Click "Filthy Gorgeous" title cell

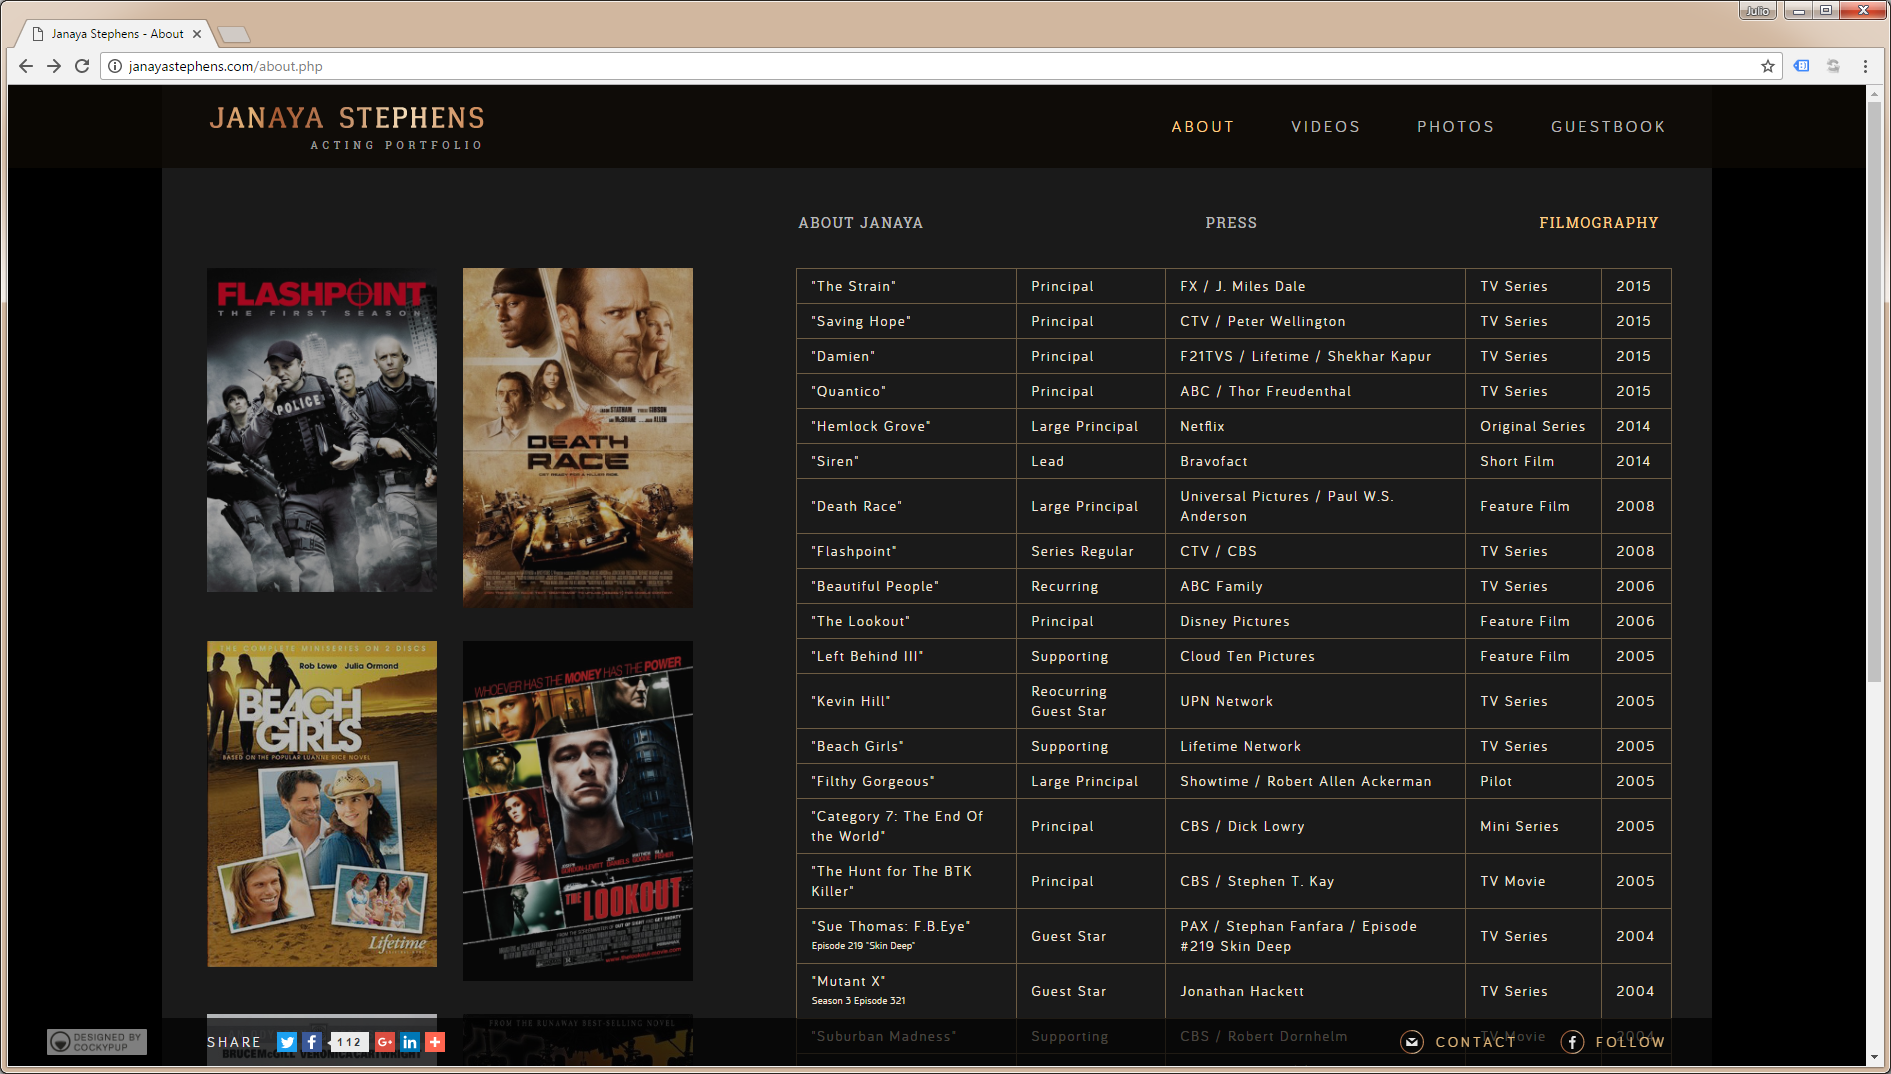(x=906, y=781)
